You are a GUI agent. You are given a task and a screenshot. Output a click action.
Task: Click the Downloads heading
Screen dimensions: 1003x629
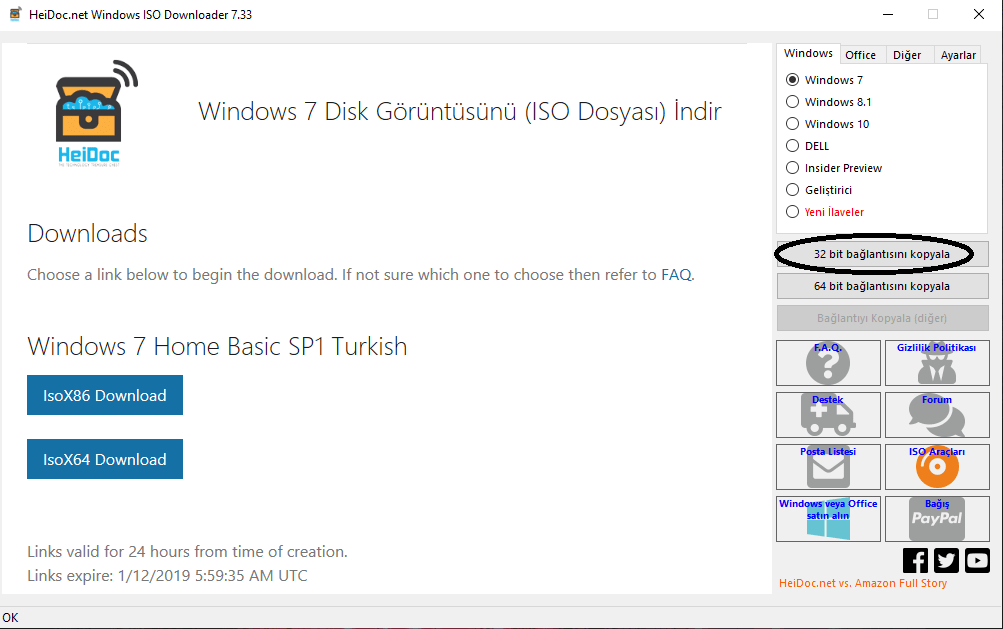(88, 234)
